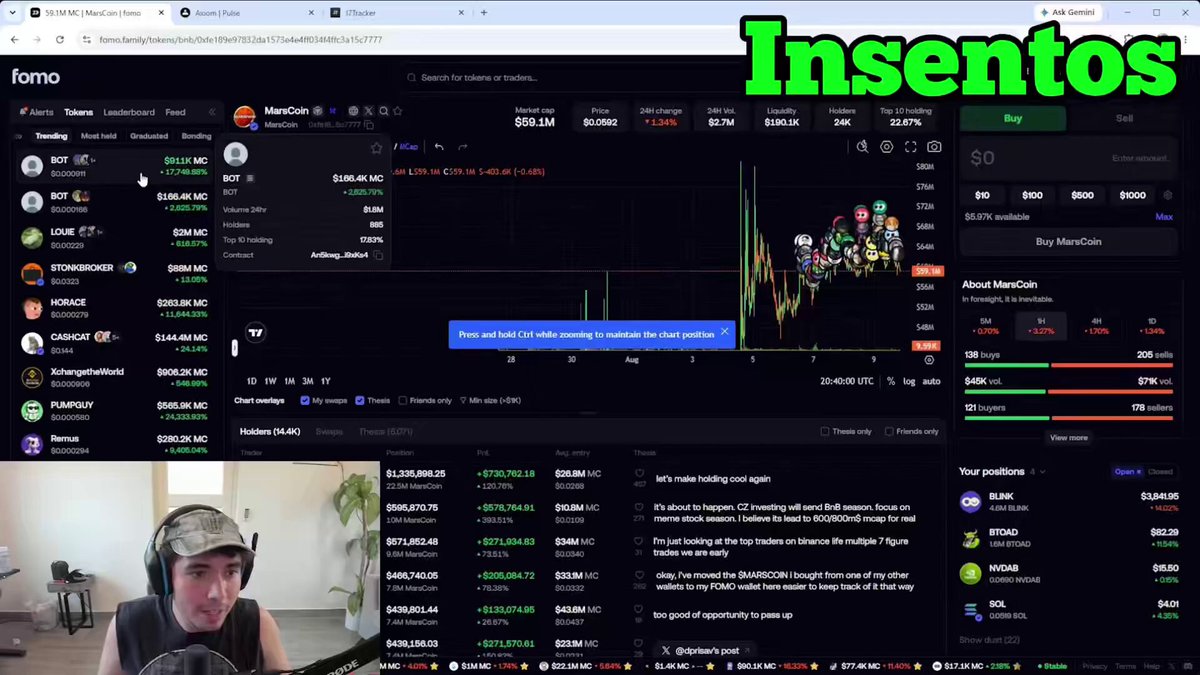Click the Buy MarsCoin button
This screenshot has height=675, width=1200.
pos(1068,241)
